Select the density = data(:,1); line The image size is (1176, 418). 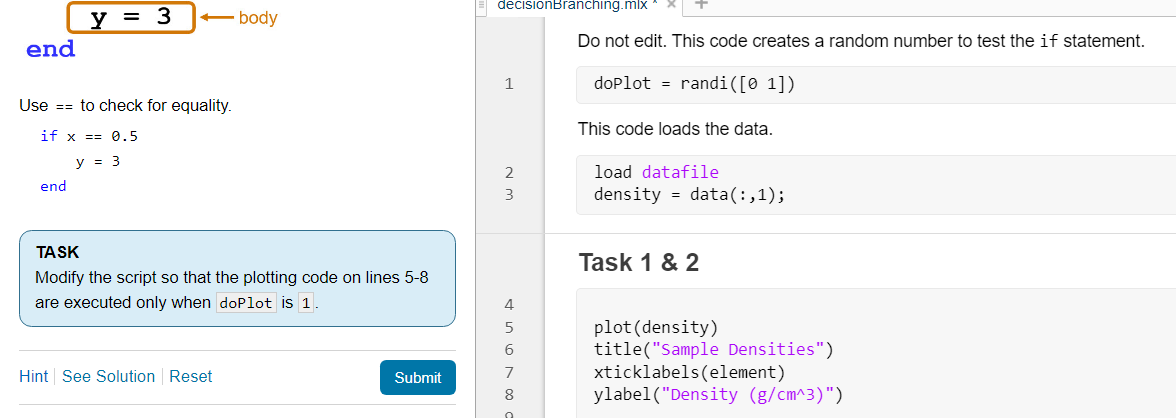tap(689, 194)
